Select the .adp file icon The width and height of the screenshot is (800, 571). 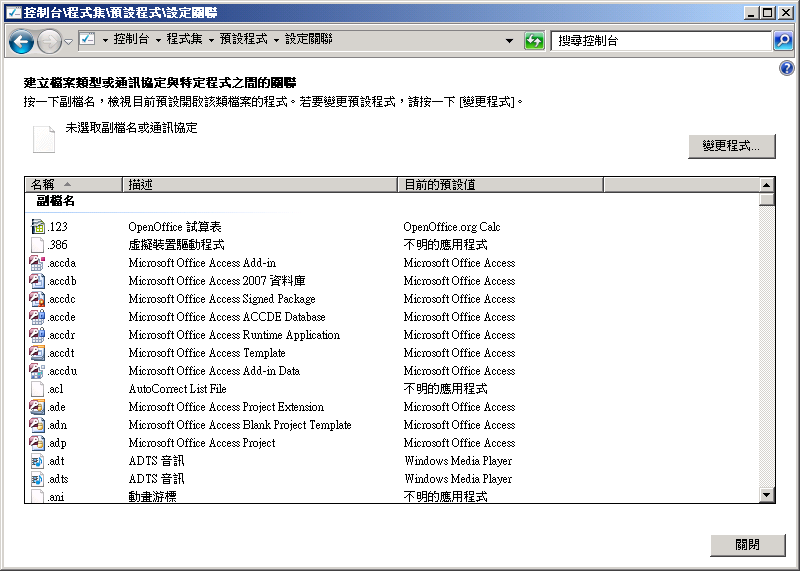37,443
